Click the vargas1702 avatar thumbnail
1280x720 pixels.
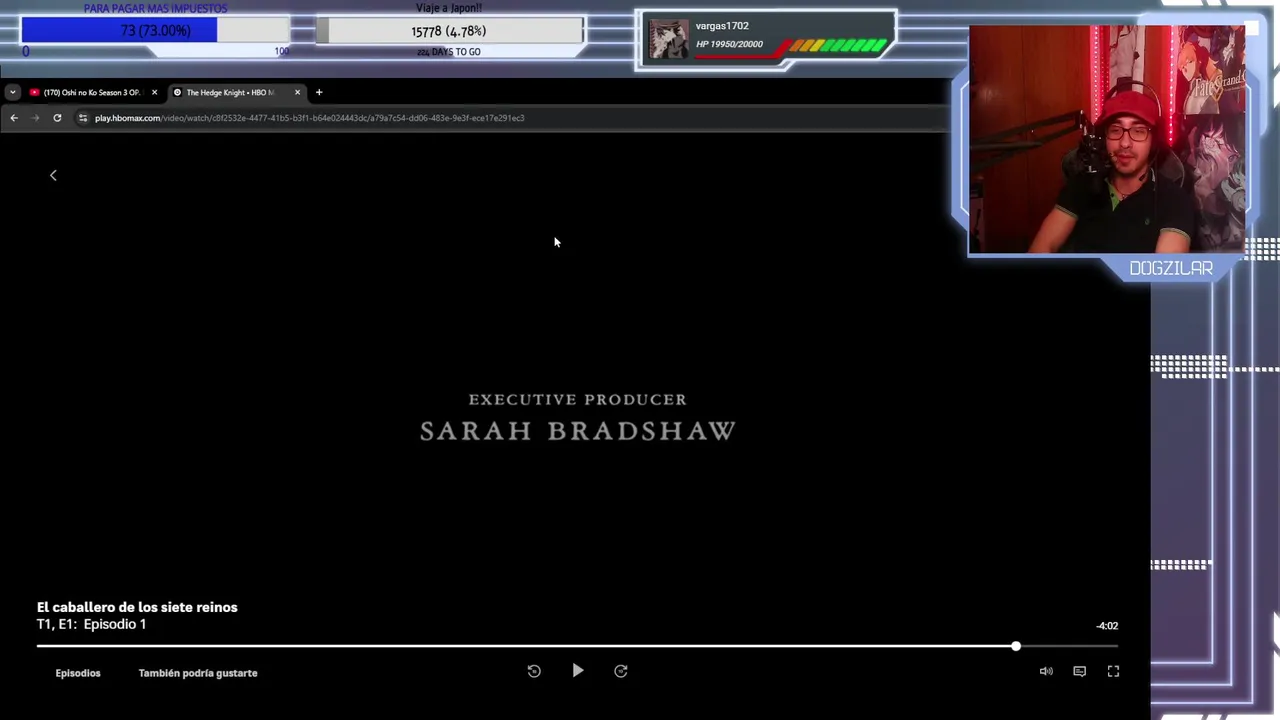pyautogui.click(x=668, y=40)
